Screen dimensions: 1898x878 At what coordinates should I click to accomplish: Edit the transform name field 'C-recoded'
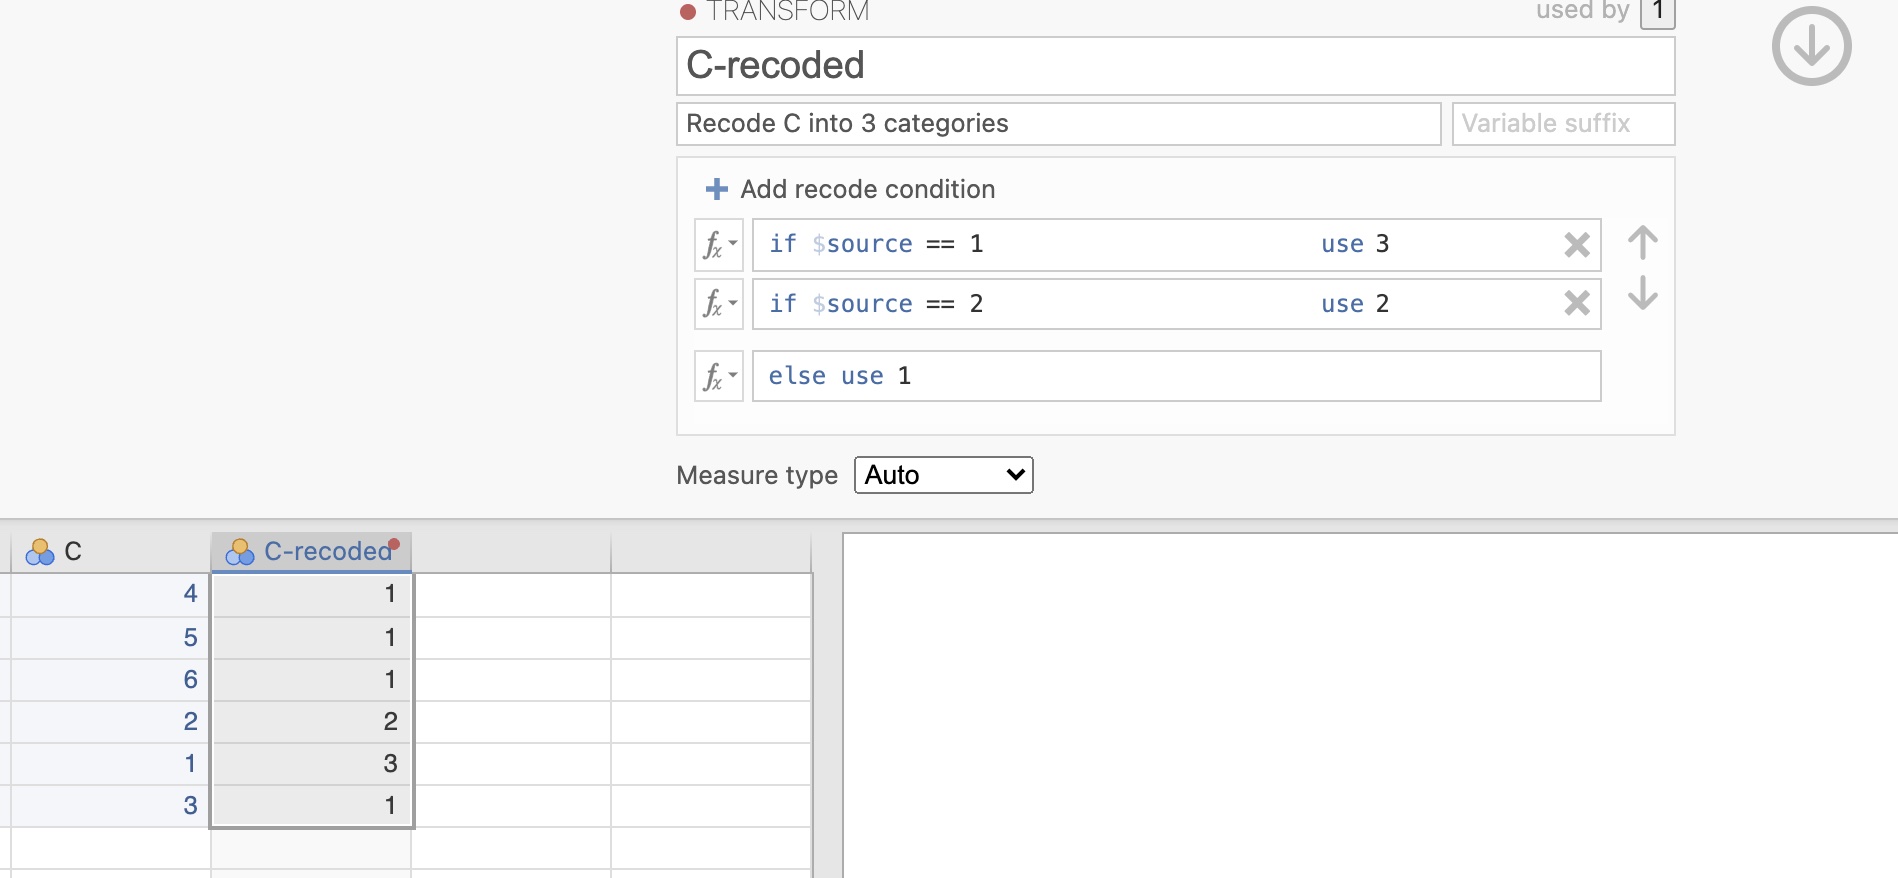(x=1175, y=66)
